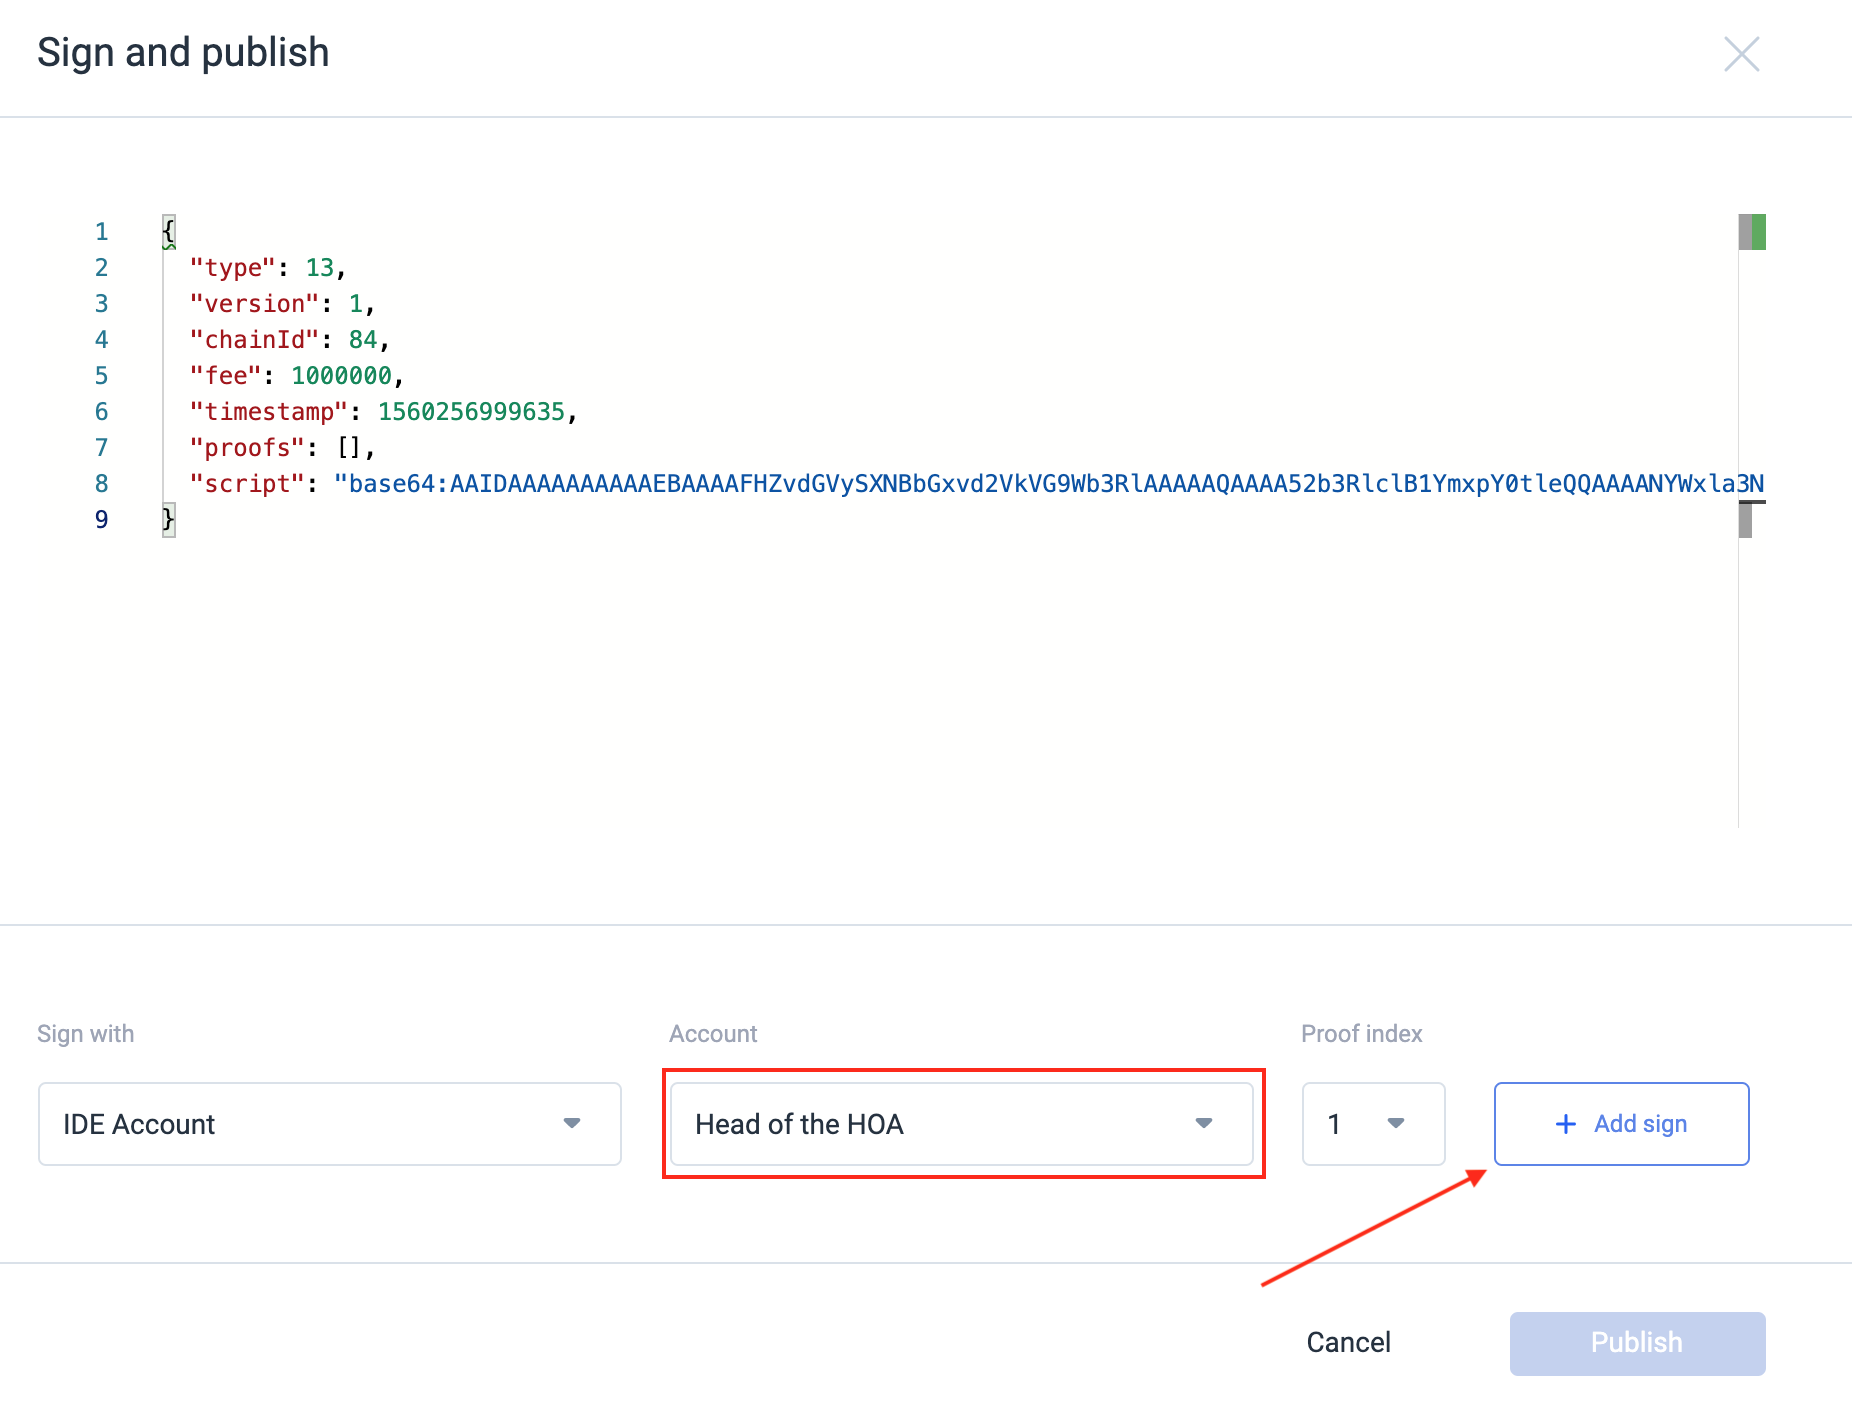The width and height of the screenshot is (1852, 1414).
Task: Close the Sign and publish dialog
Action: [x=1741, y=54]
